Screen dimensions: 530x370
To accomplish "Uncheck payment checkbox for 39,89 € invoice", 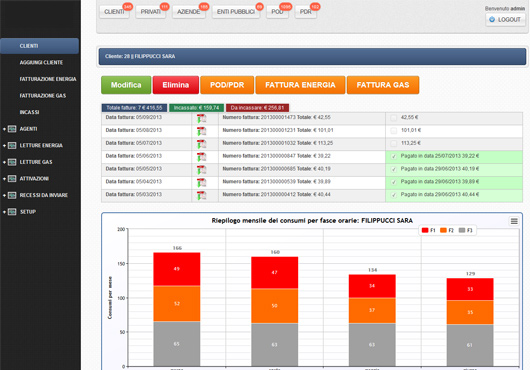I will [x=393, y=182].
